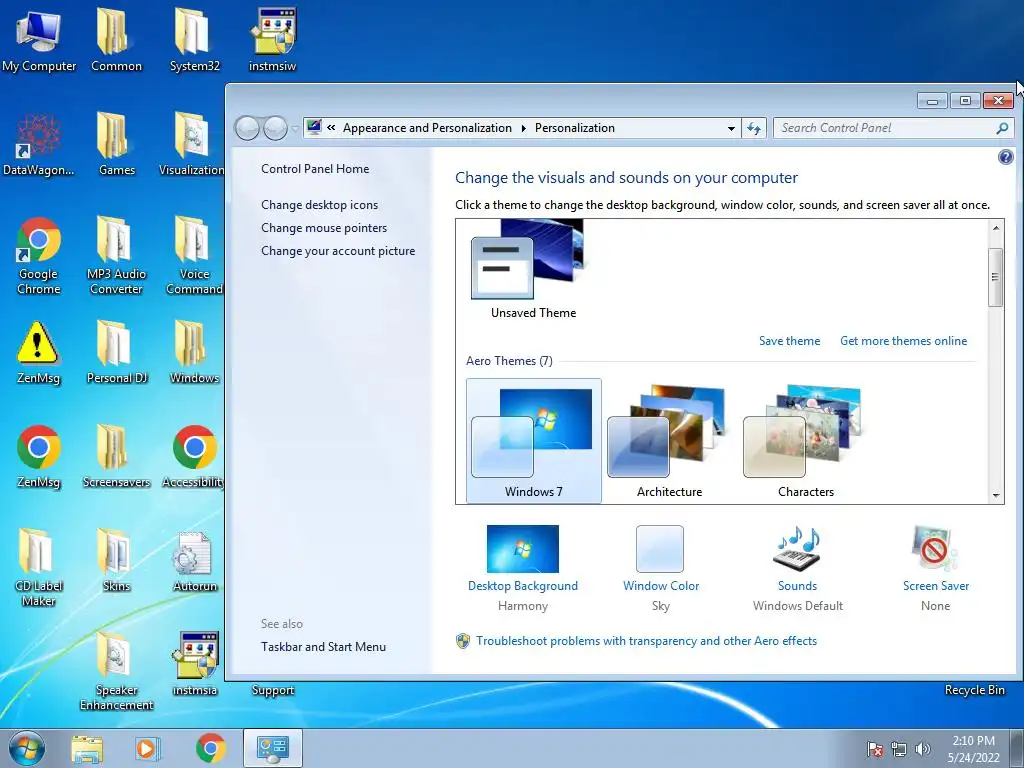The width and height of the screenshot is (1024, 768).
Task: Open the ZenMsg warning-sign icon
Action: 39,353
